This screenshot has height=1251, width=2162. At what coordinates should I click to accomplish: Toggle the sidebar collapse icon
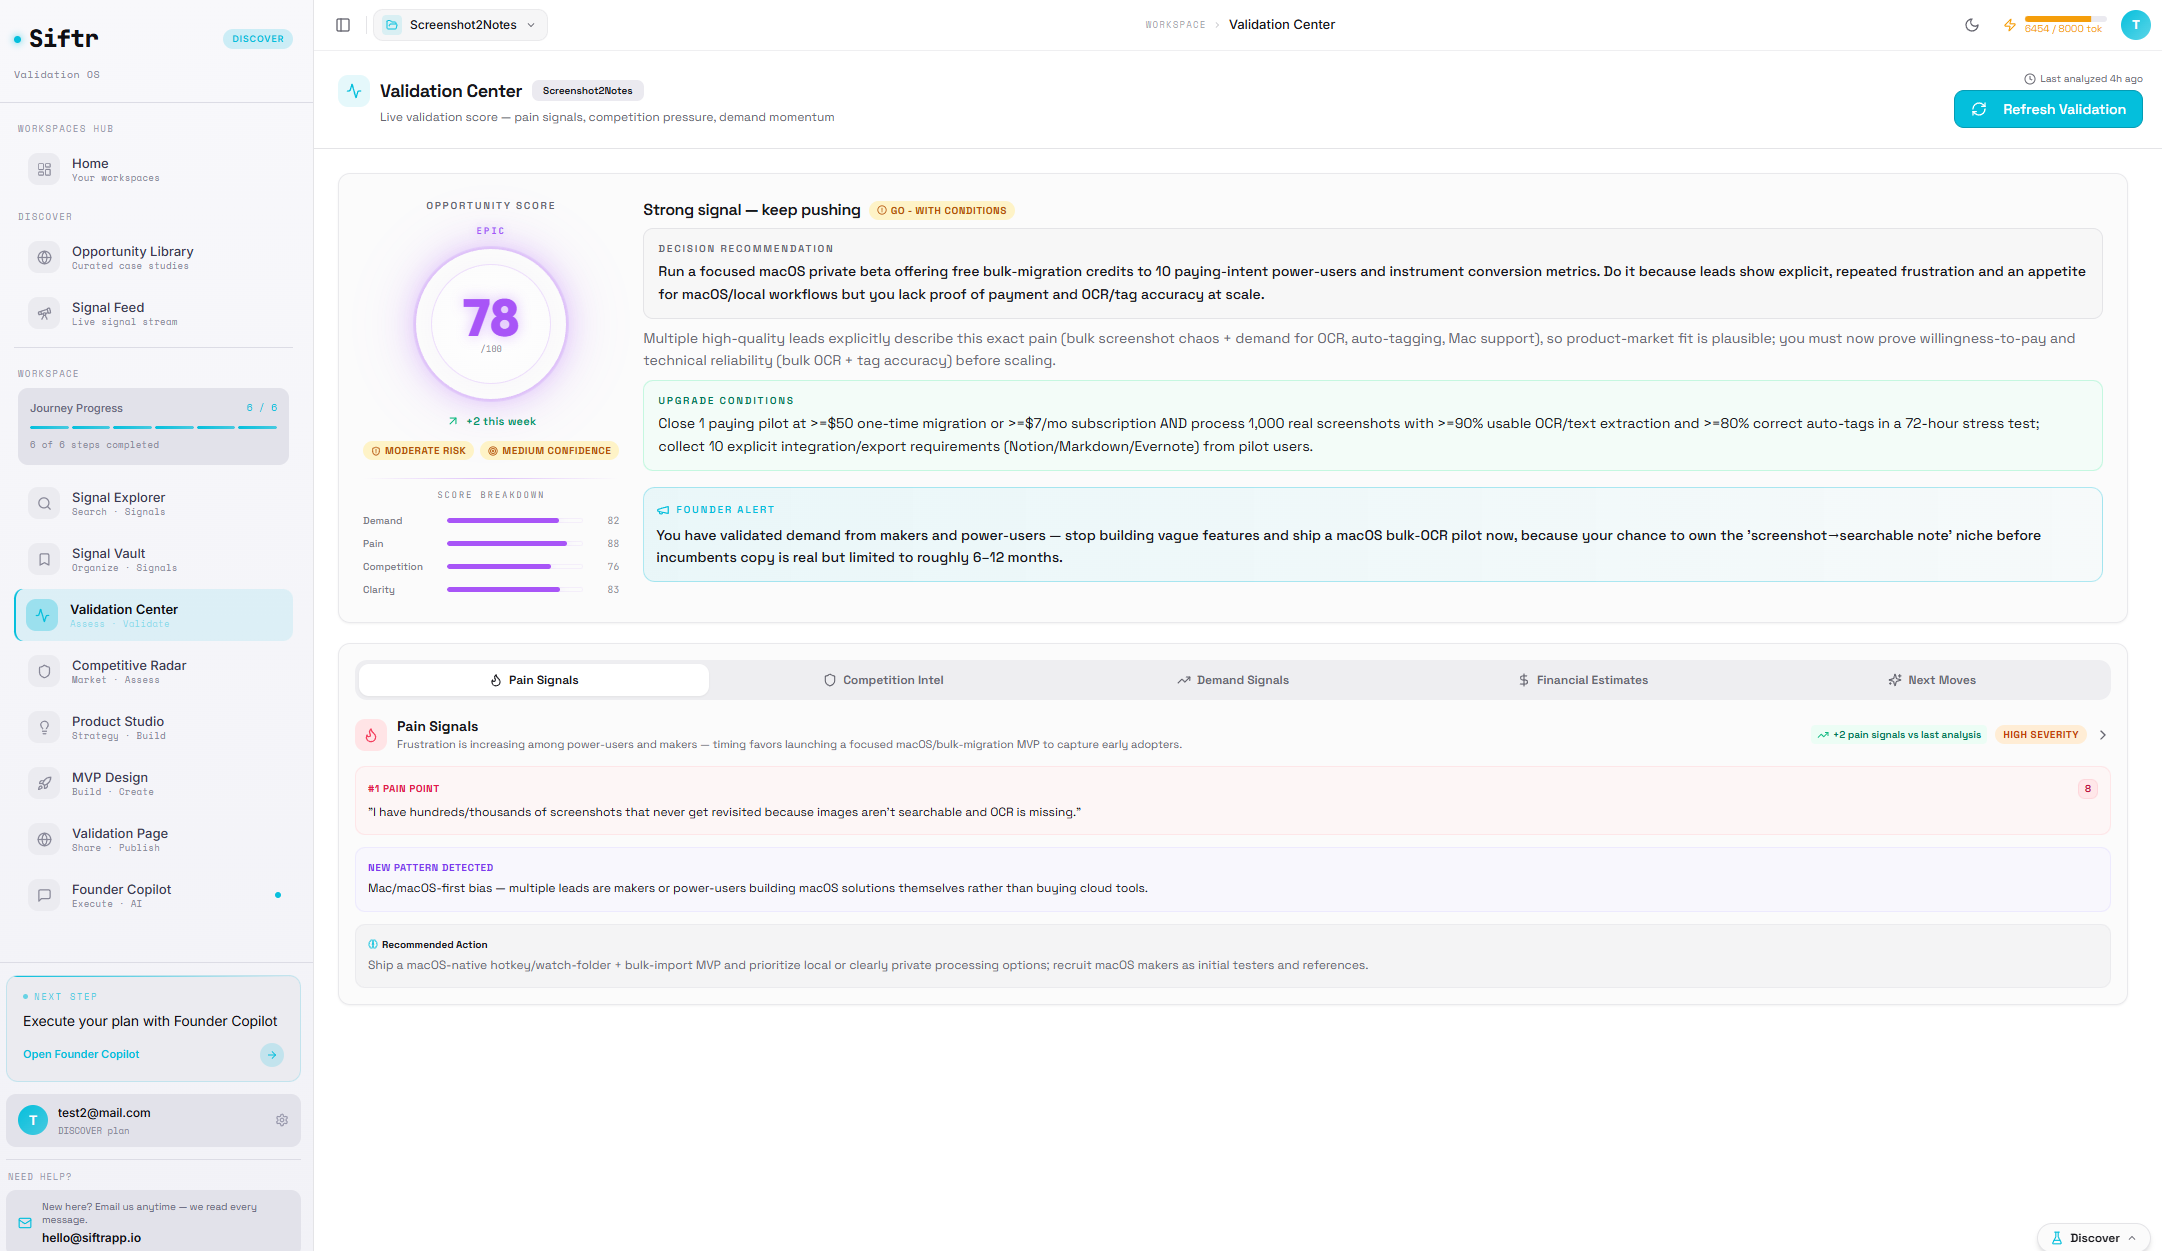(x=343, y=25)
